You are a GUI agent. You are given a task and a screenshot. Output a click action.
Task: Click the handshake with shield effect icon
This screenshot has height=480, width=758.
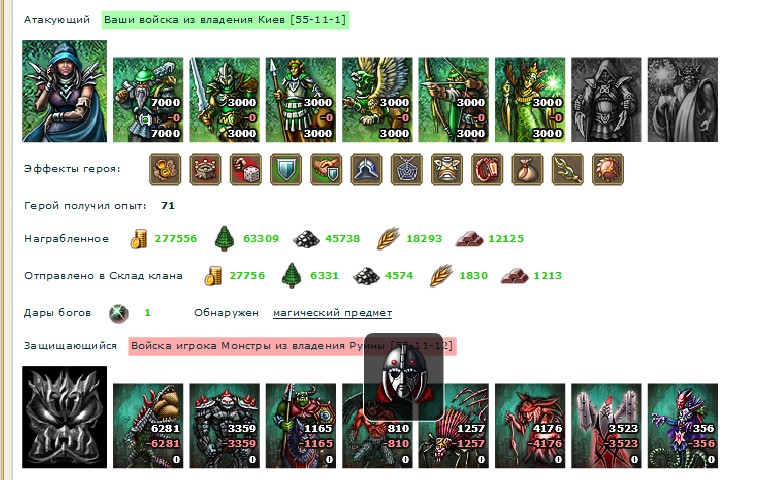pyautogui.click(x=326, y=170)
